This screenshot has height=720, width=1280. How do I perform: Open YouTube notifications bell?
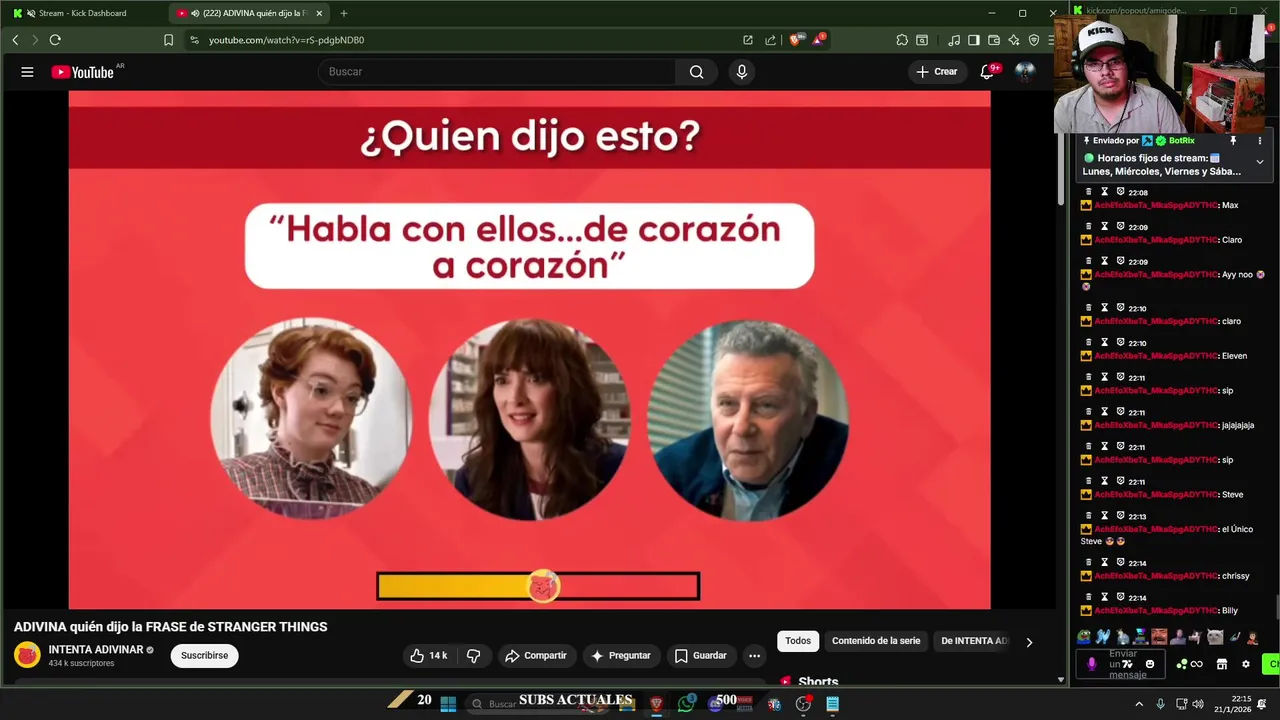987,72
